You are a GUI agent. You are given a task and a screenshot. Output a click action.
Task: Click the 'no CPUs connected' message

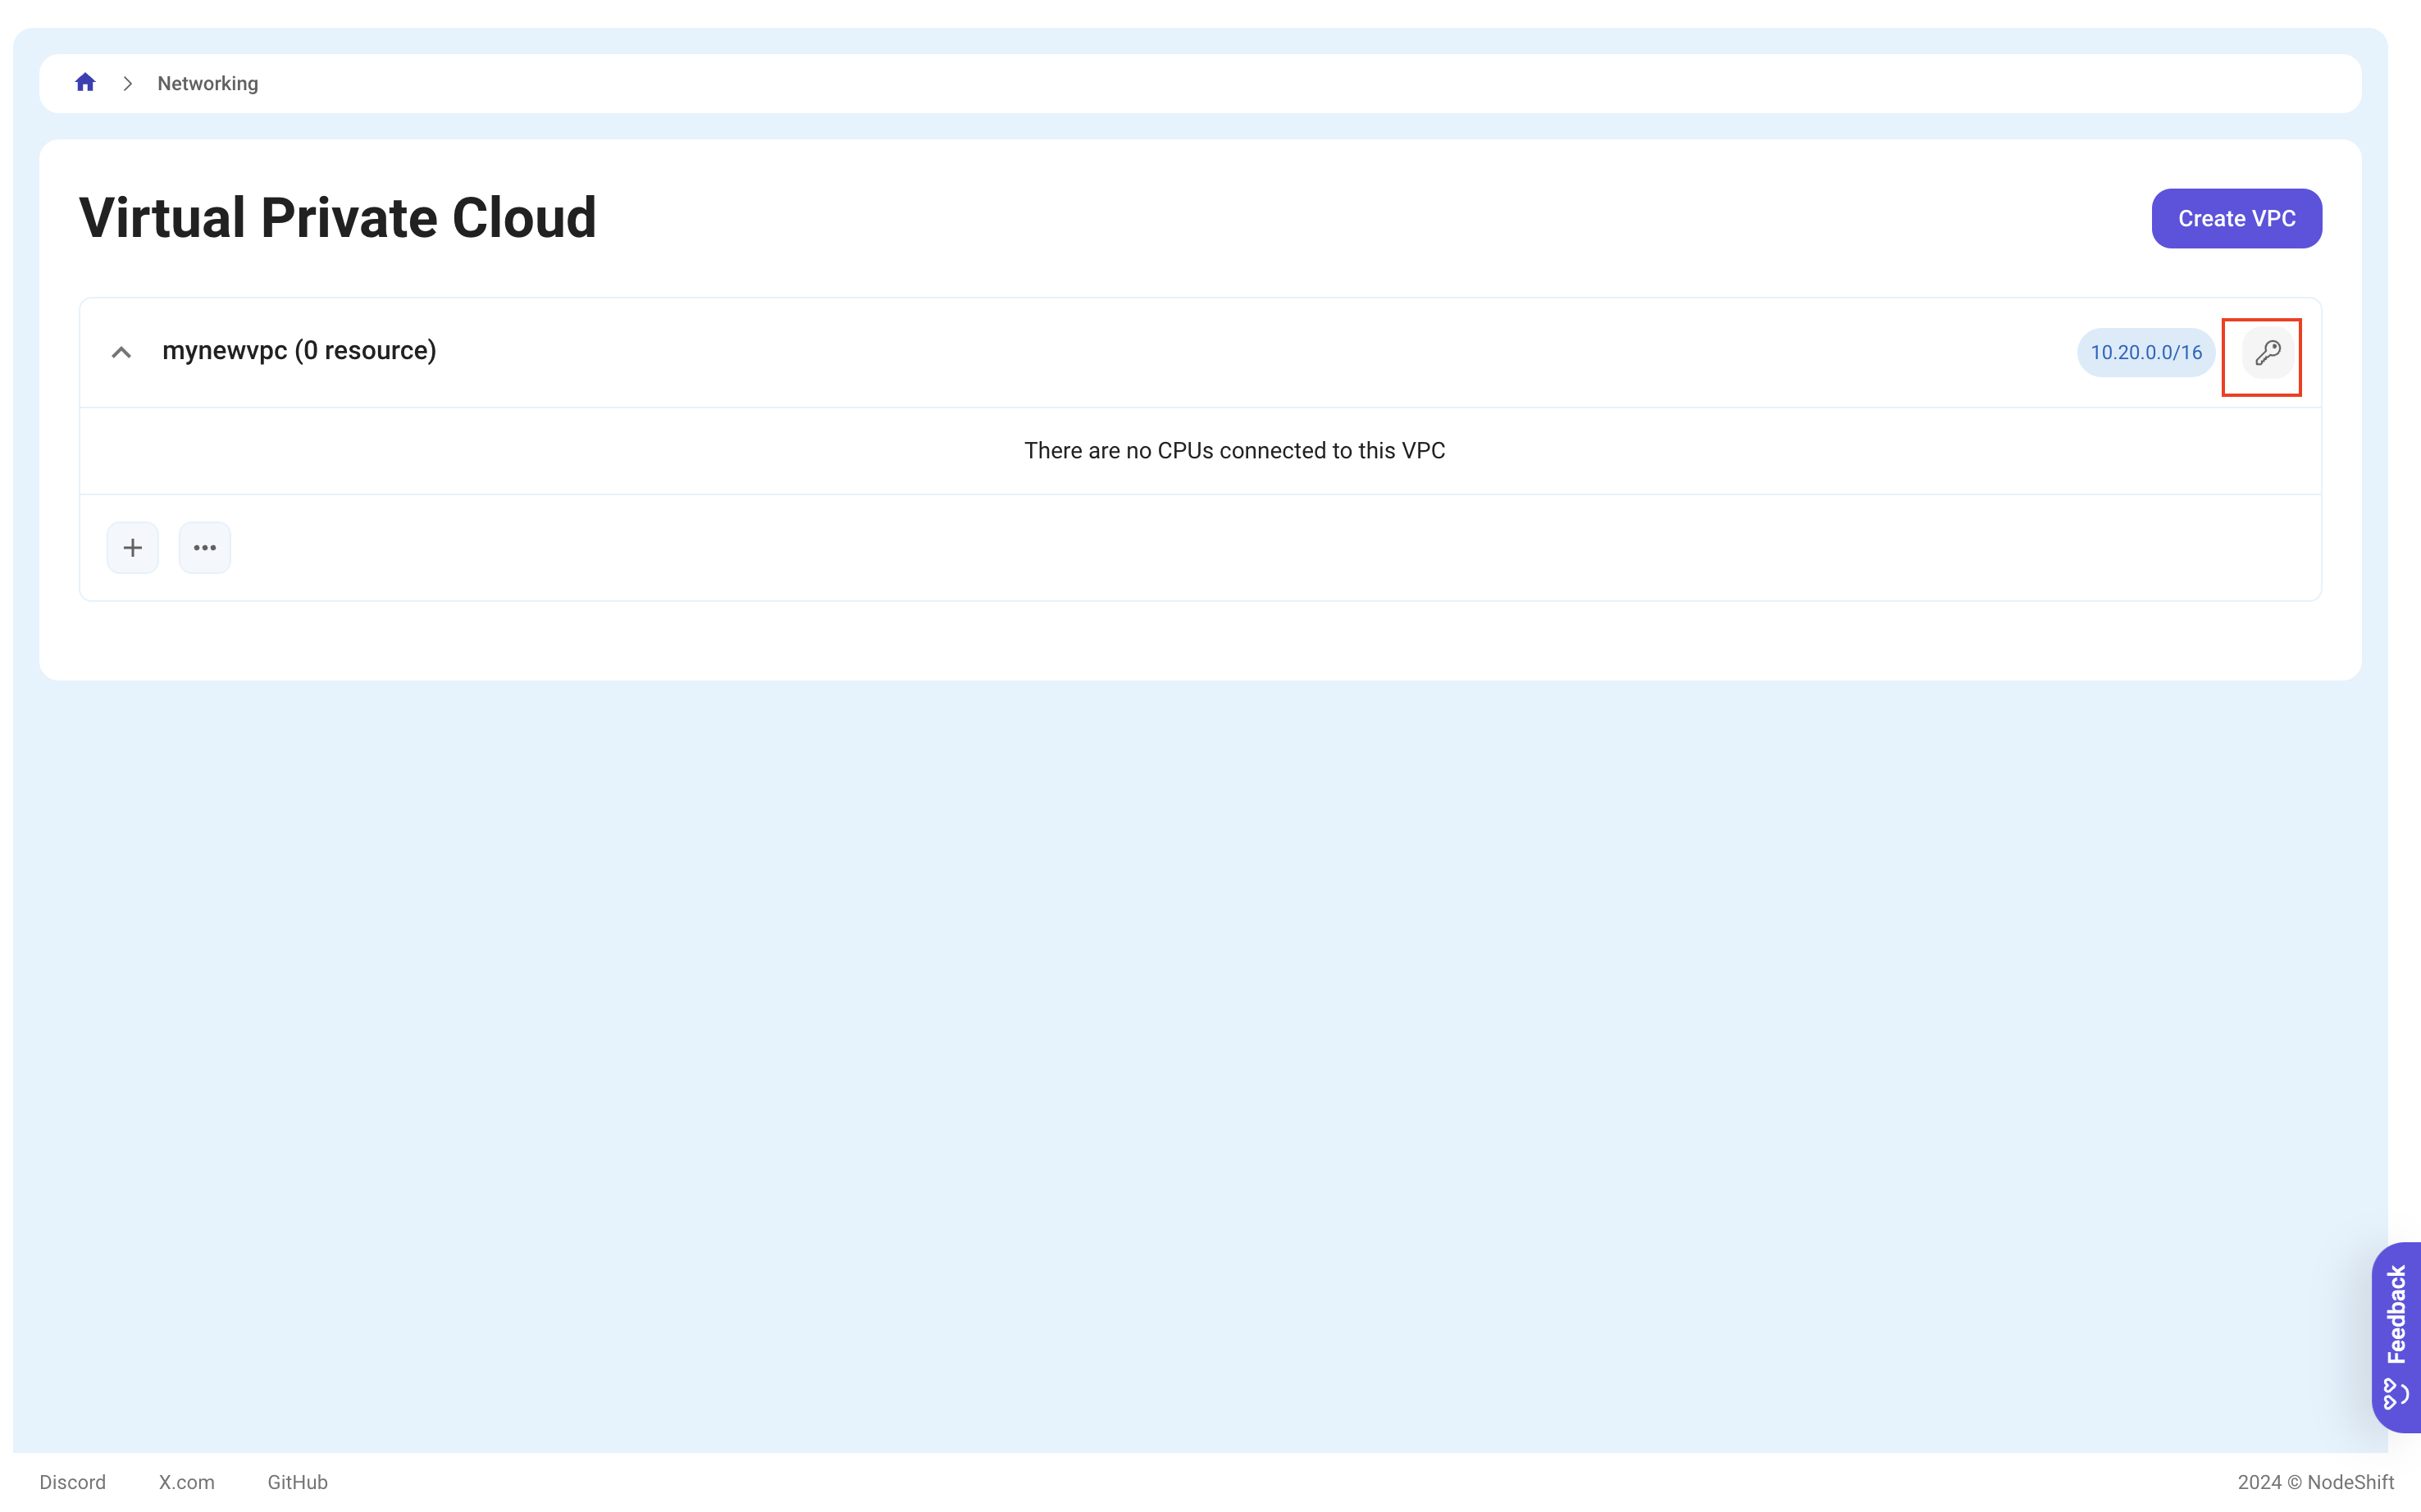1234,451
